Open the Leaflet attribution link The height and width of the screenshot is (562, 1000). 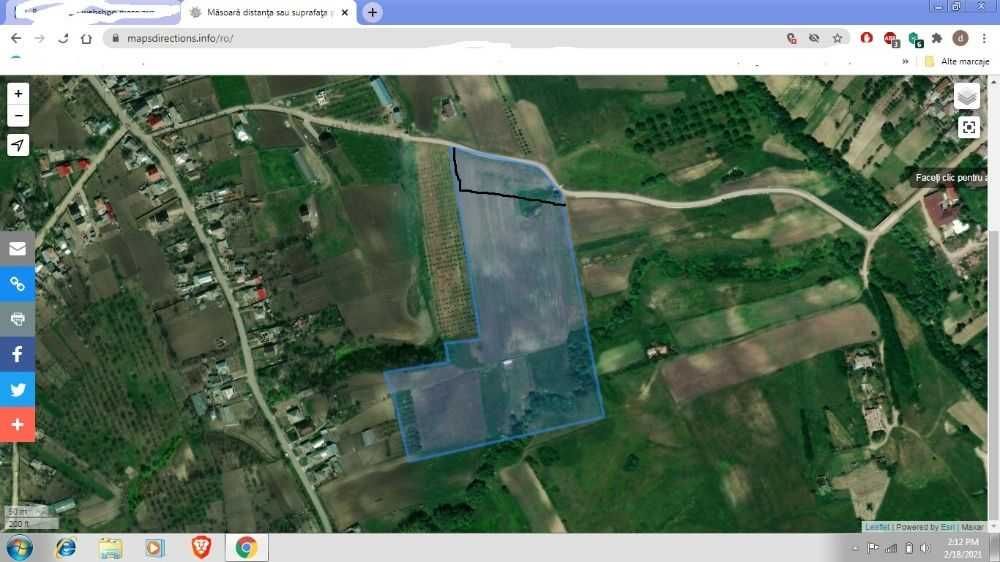pyautogui.click(x=877, y=527)
